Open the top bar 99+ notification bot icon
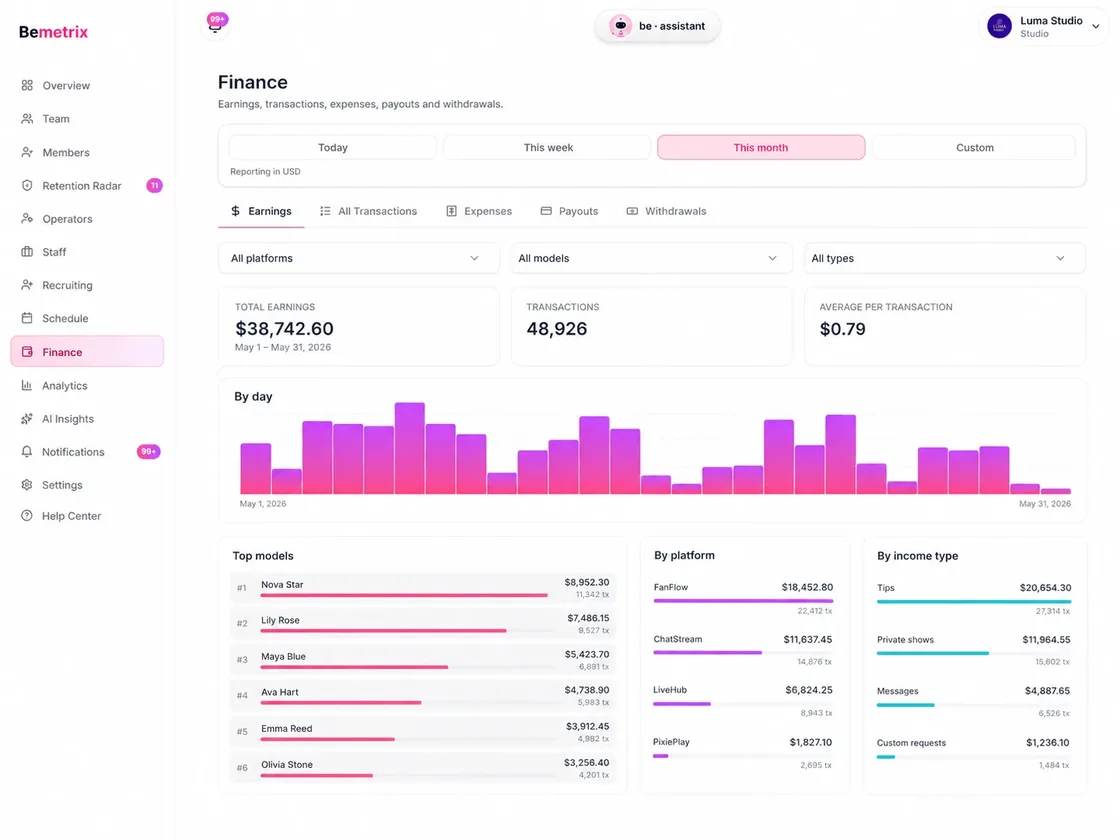This screenshot has height=840, width=1120. tap(216, 24)
